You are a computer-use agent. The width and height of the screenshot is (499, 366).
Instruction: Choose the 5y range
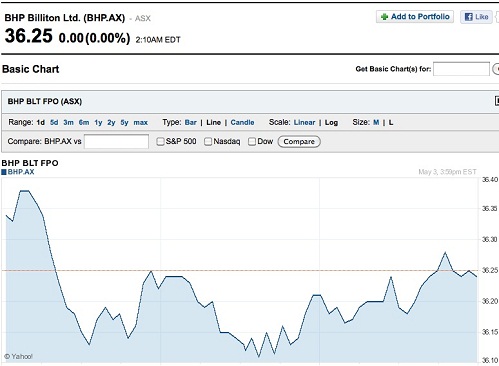[x=124, y=123]
